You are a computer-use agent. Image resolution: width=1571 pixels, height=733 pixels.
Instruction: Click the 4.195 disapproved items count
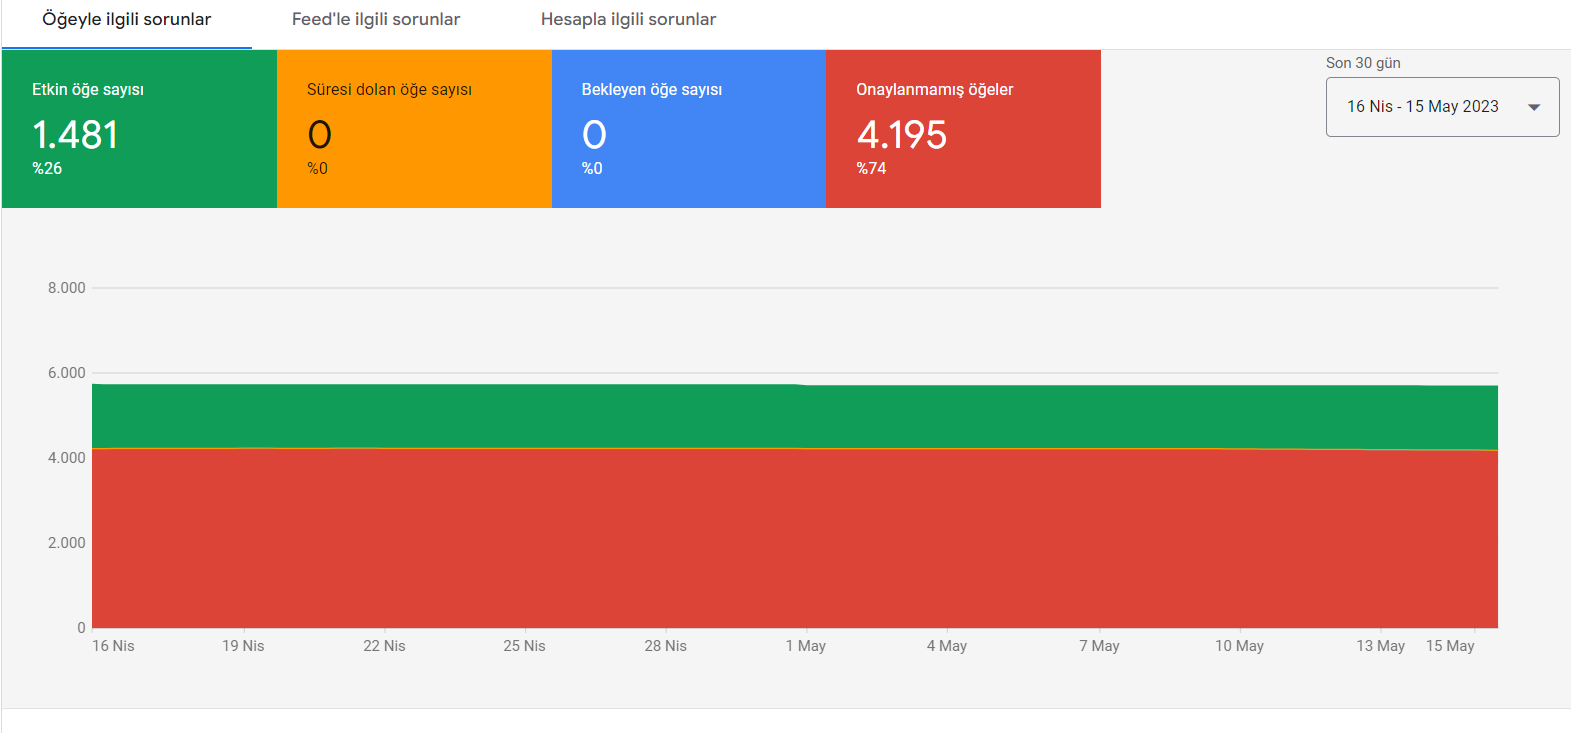pyautogui.click(x=902, y=135)
